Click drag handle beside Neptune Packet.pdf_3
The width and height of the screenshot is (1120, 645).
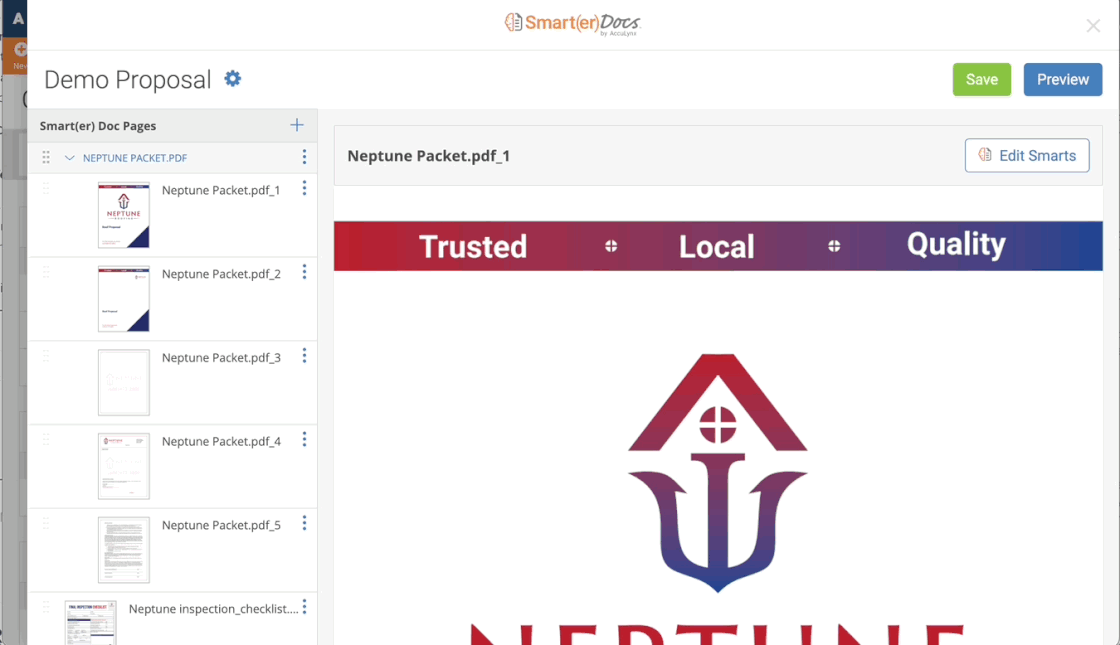(x=46, y=356)
